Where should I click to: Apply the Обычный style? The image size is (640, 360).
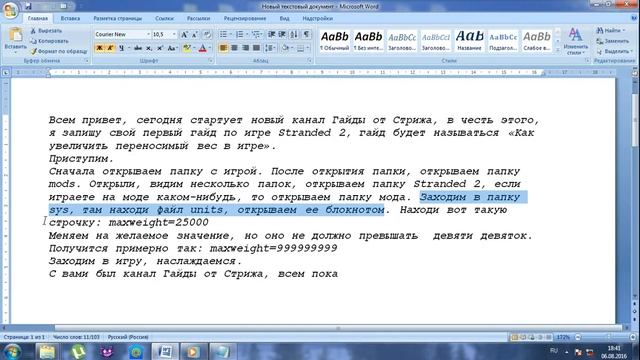(x=334, y=40)
